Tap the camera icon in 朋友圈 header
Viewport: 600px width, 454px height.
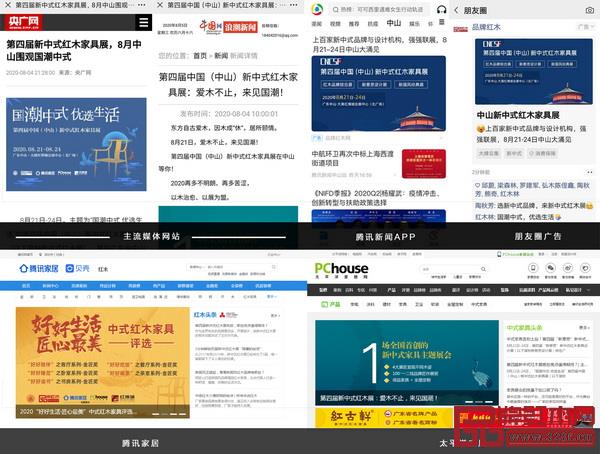589,9
